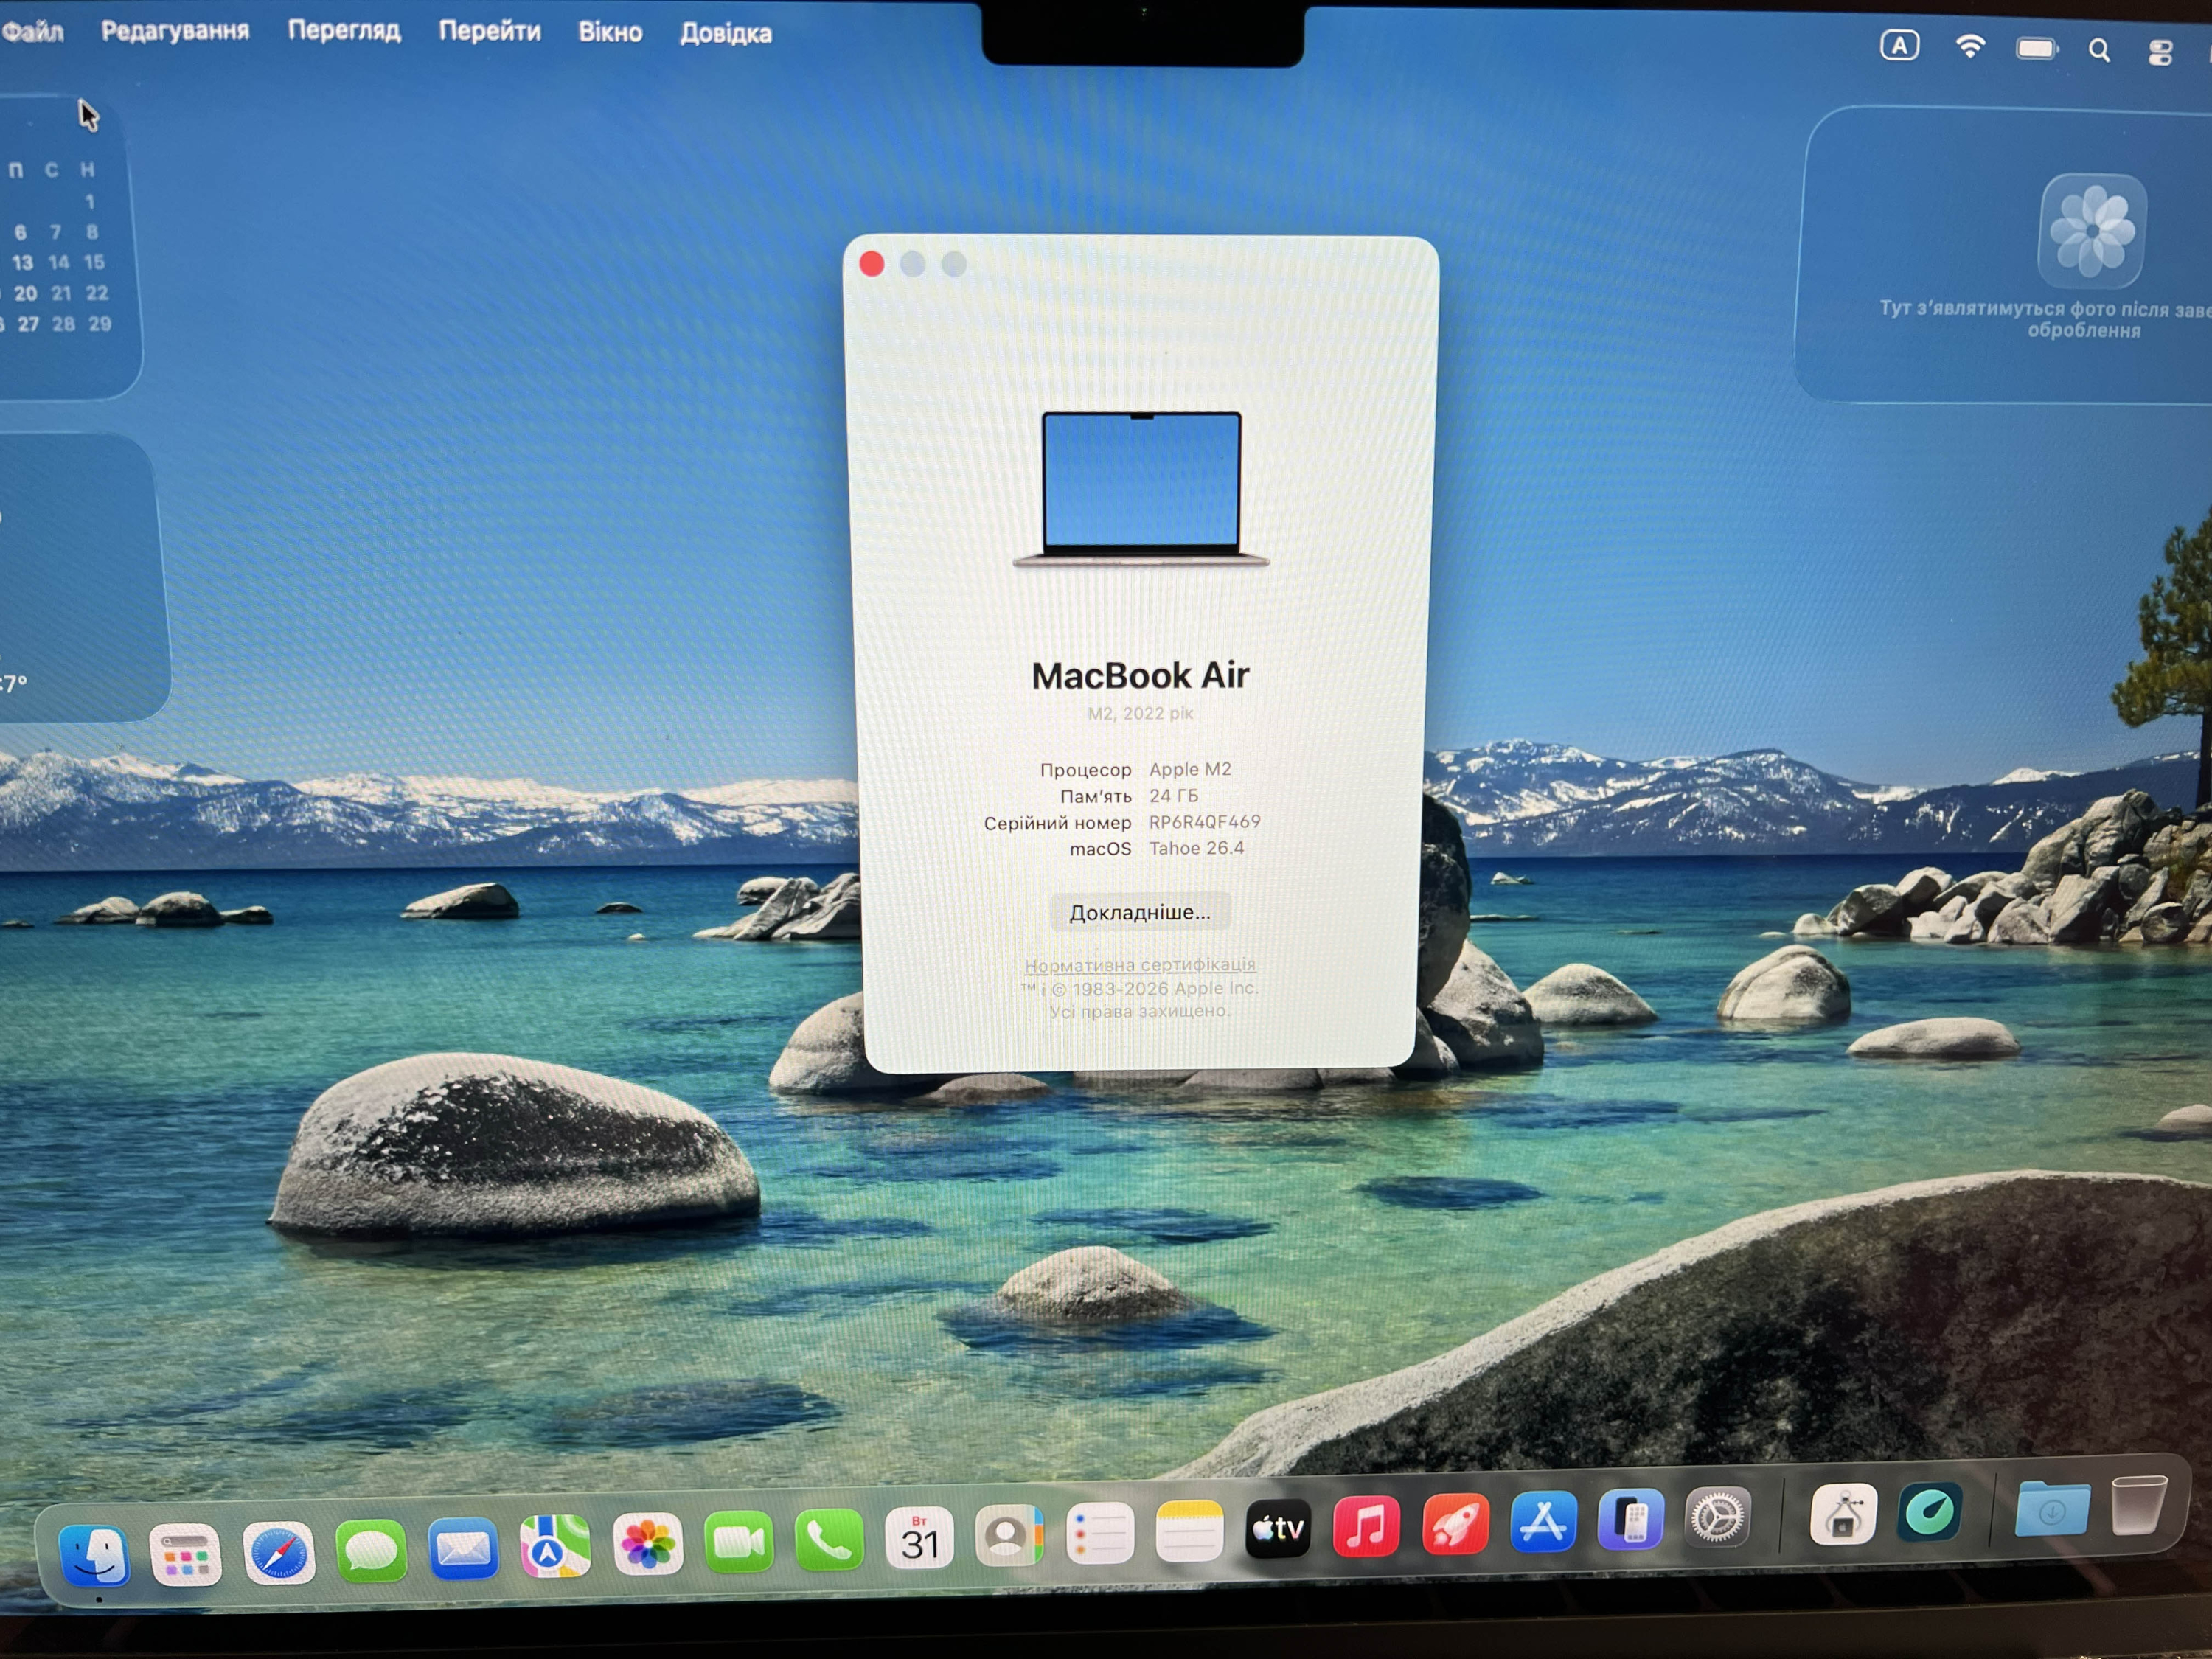Click the 'MacBook Air' title text
Image resolution: width=2212 pixels, height=1659 pixels.
point(1140,676)
